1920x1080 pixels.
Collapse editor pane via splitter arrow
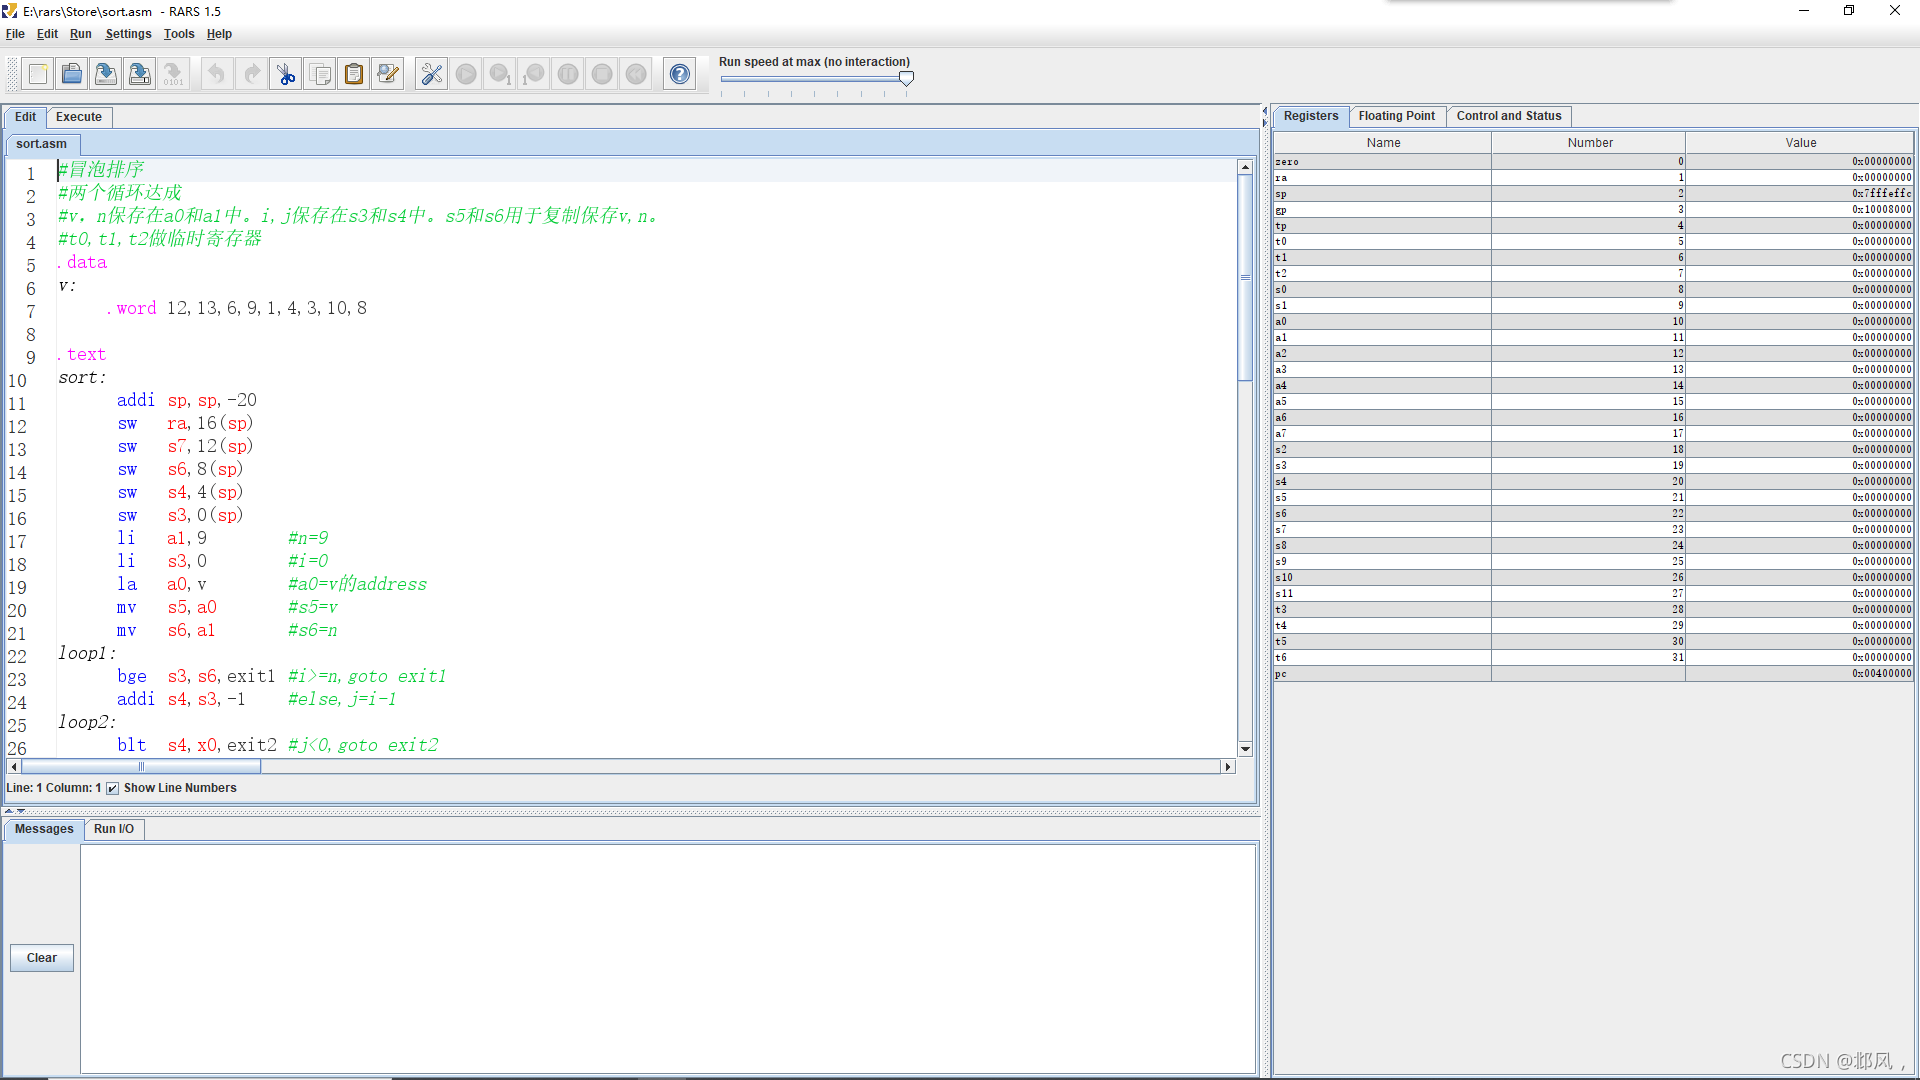click(9, 811)
